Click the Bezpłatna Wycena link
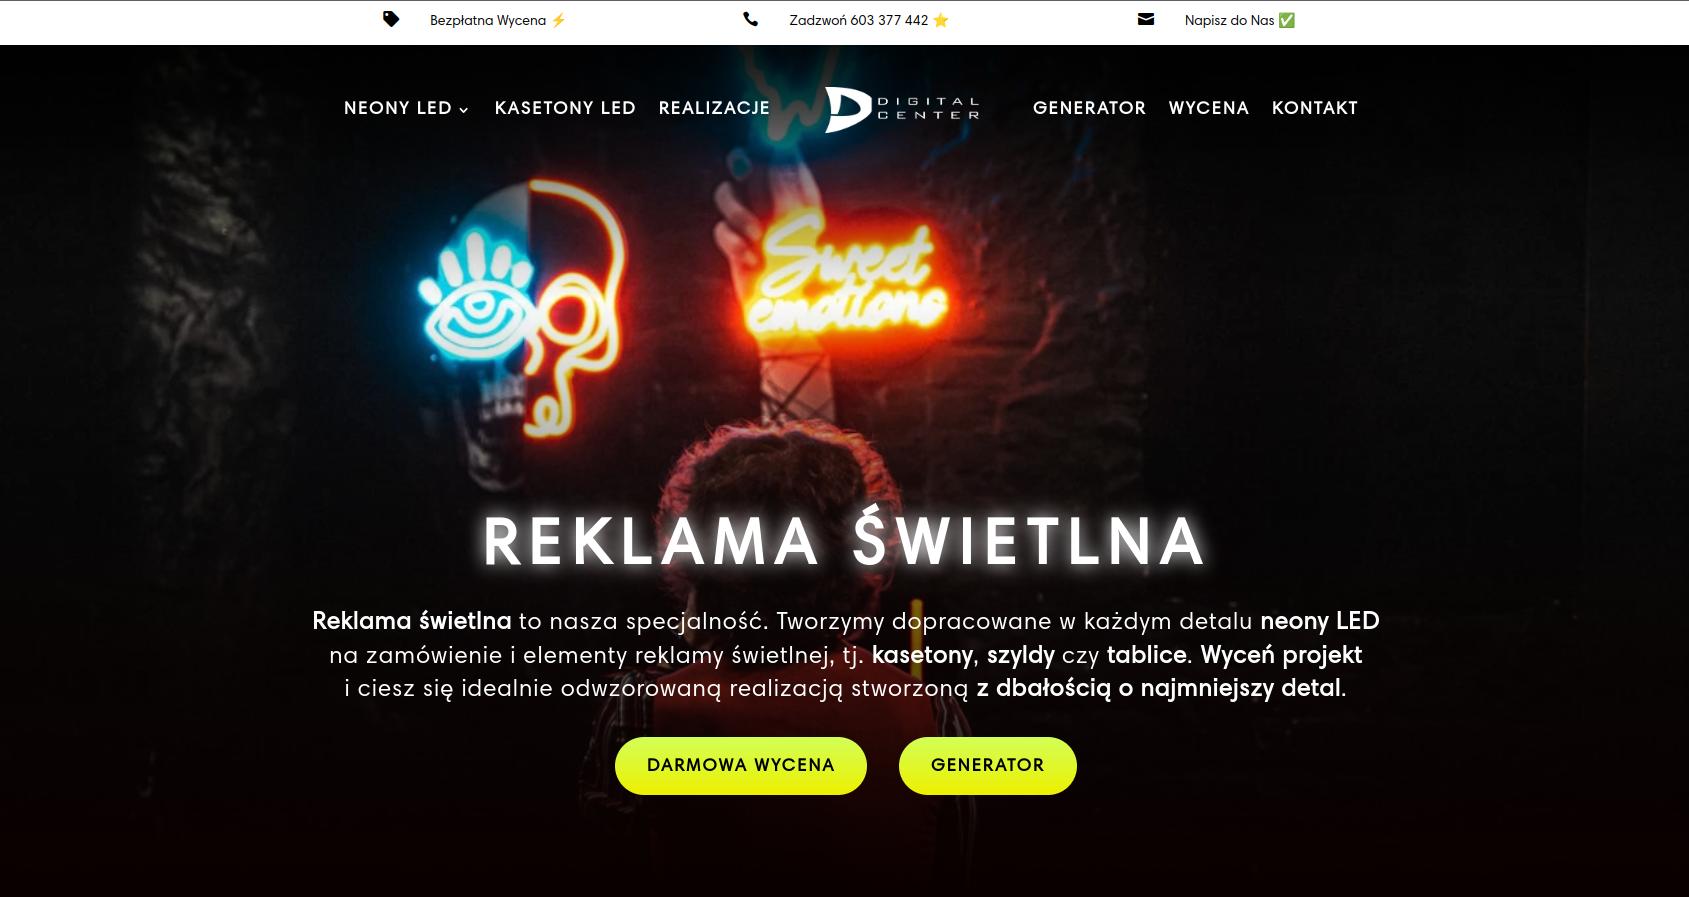The width and height of the screenshot is (1689, 897). point(488,20)
